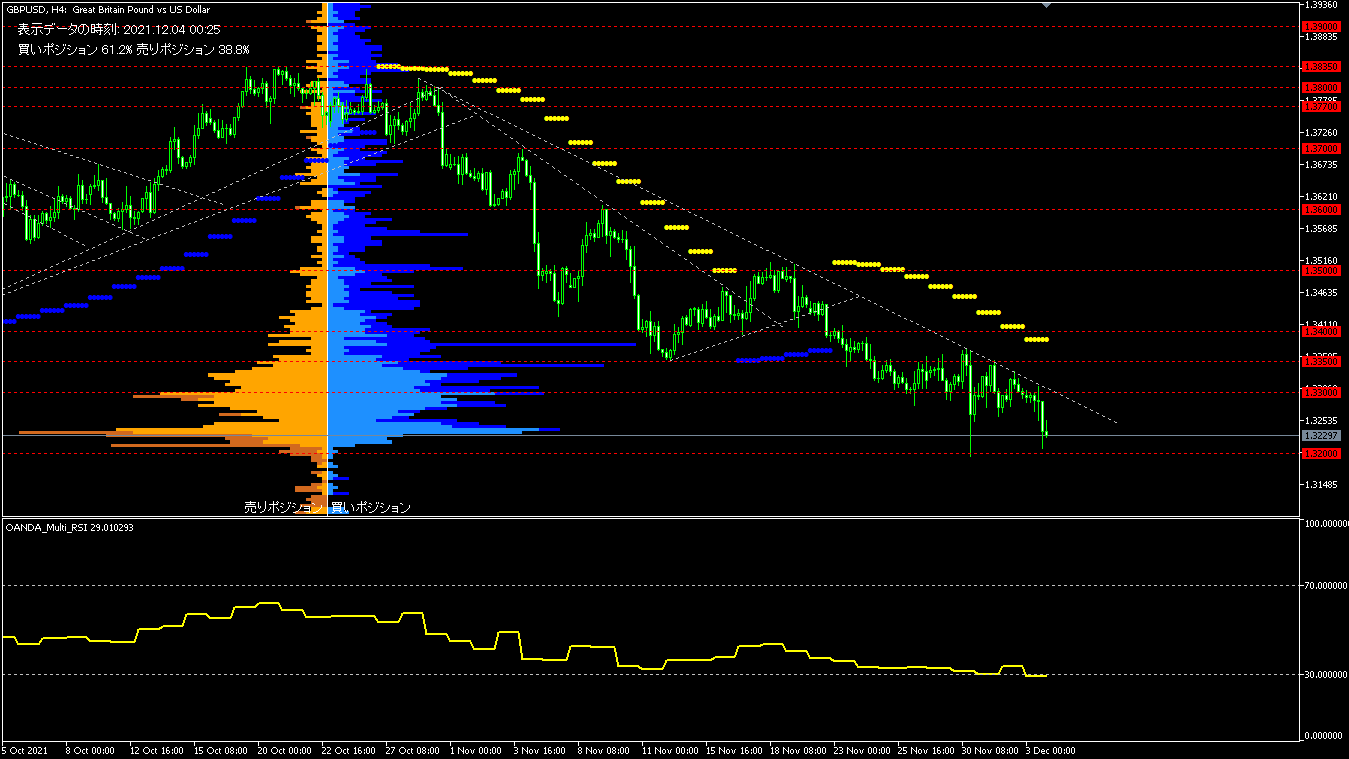Viewport: 1349px width, 759px height.
Task: Click the 買いポジション 61.2% ratio text
Action: pos(75,49)
